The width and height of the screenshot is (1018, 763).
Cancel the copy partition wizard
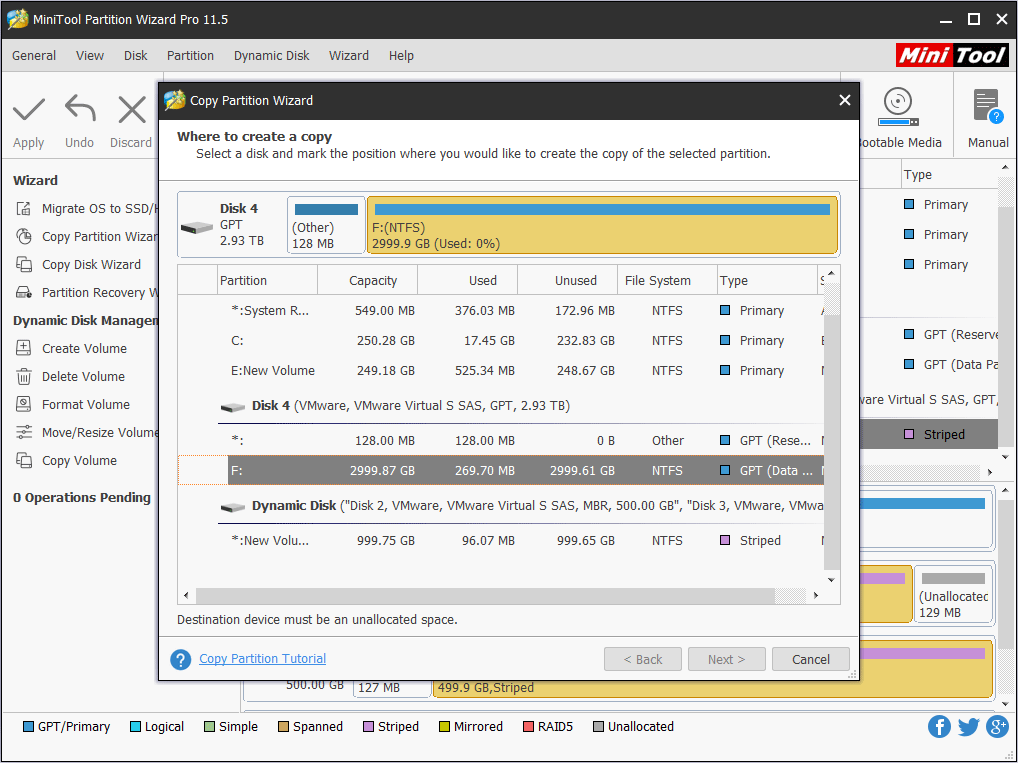811,659
